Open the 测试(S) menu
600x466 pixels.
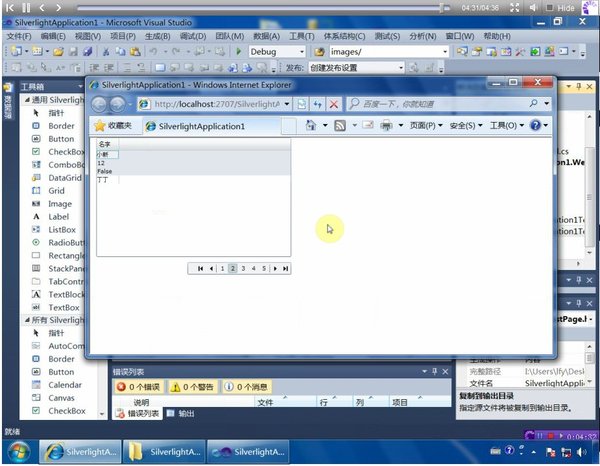tap(387, 36)
